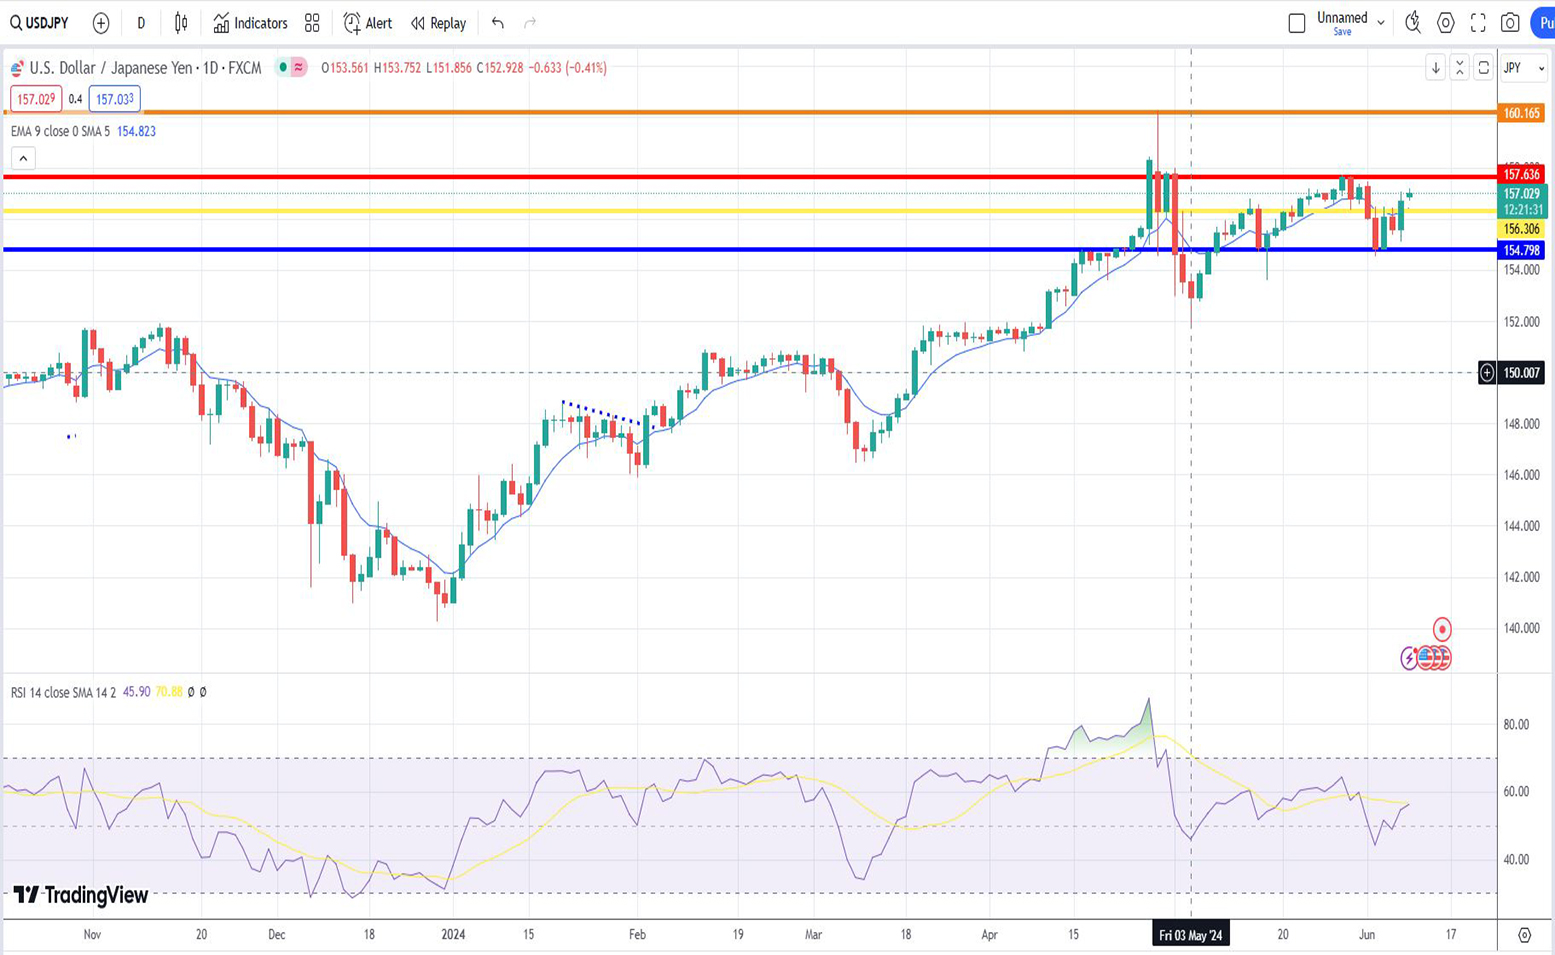Enter fullscreen mode
This screenshot has width=1555, height=955.
coord(1478,23)
